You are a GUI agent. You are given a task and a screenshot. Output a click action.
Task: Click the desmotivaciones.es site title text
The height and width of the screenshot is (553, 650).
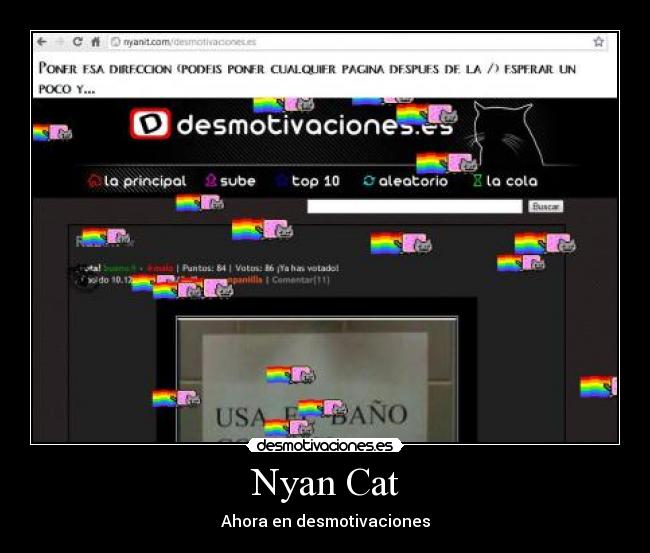315,125
